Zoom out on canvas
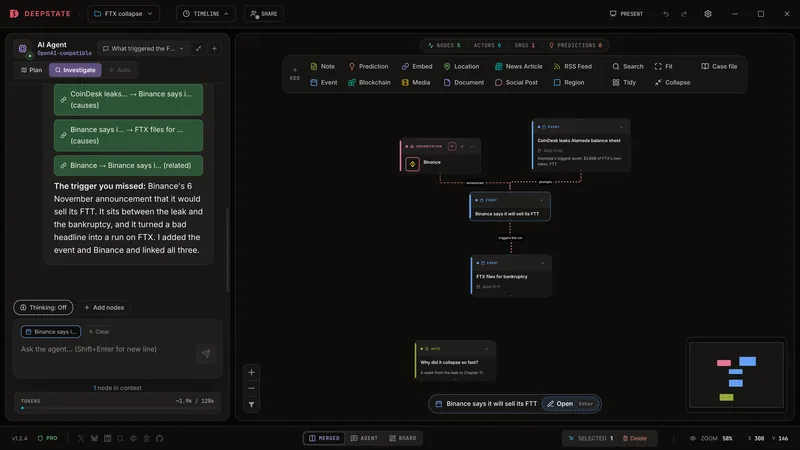800x450 pixels. [252, 388]
